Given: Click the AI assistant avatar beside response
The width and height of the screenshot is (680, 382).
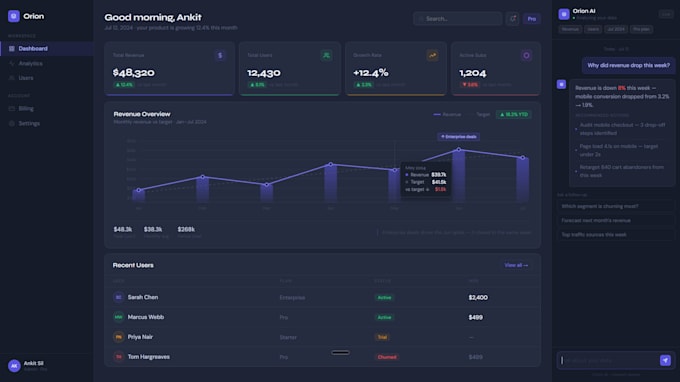Looking at the screenshot, I should click(562, 84).
